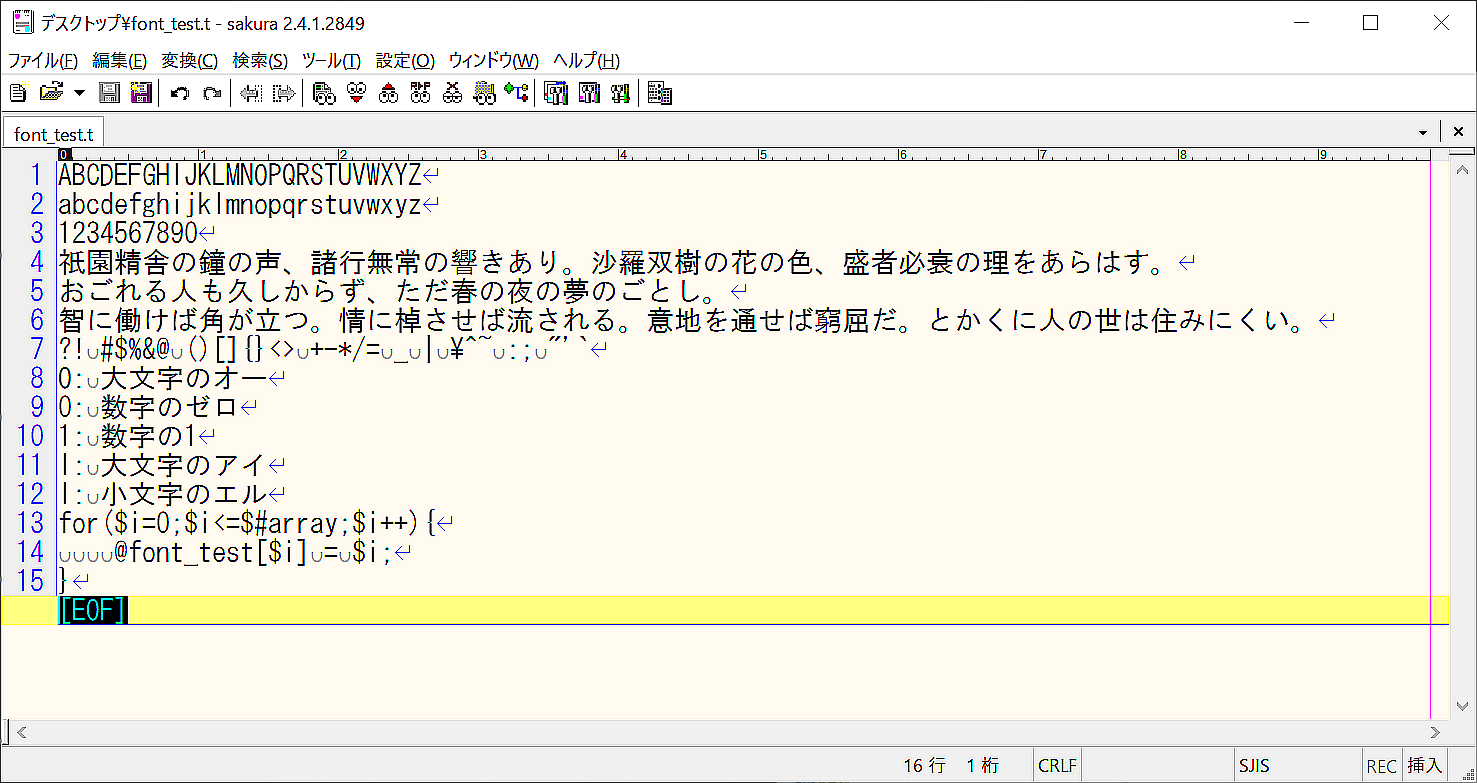
Task: Click line number 7
Action: (x=37, y=350)
